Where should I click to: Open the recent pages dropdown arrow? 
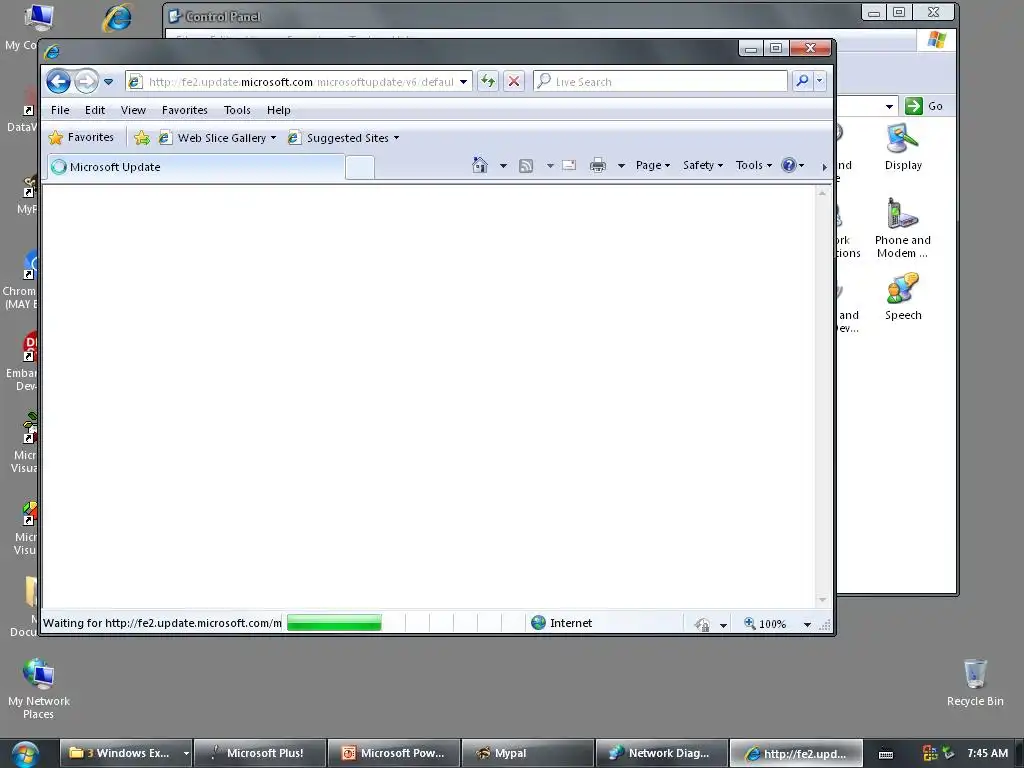pos(108,82)
